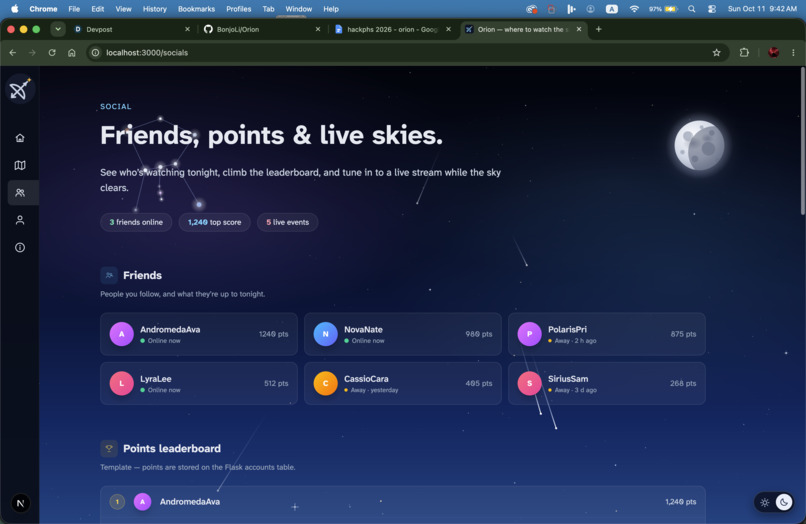The image size is (806, 524).
Task: Click the browser back arrow
Action: [13, 52]
